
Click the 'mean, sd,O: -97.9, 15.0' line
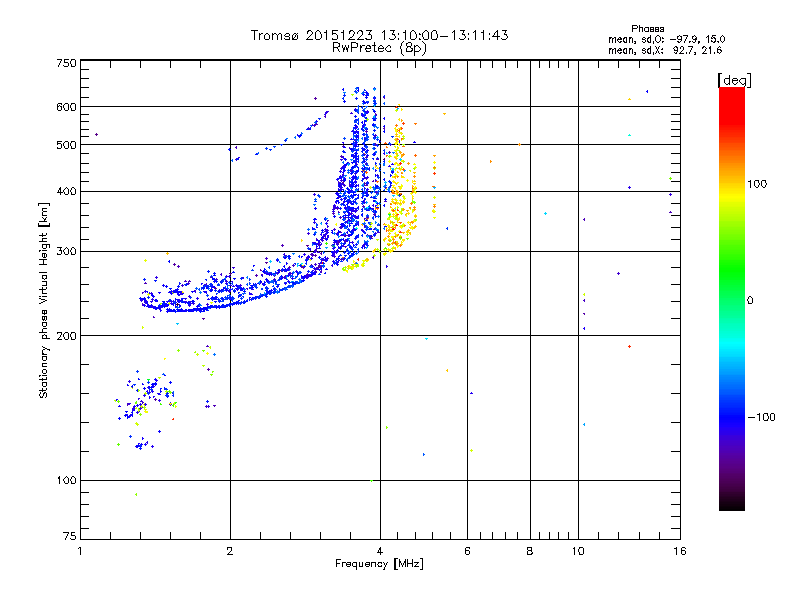(666, 39)
